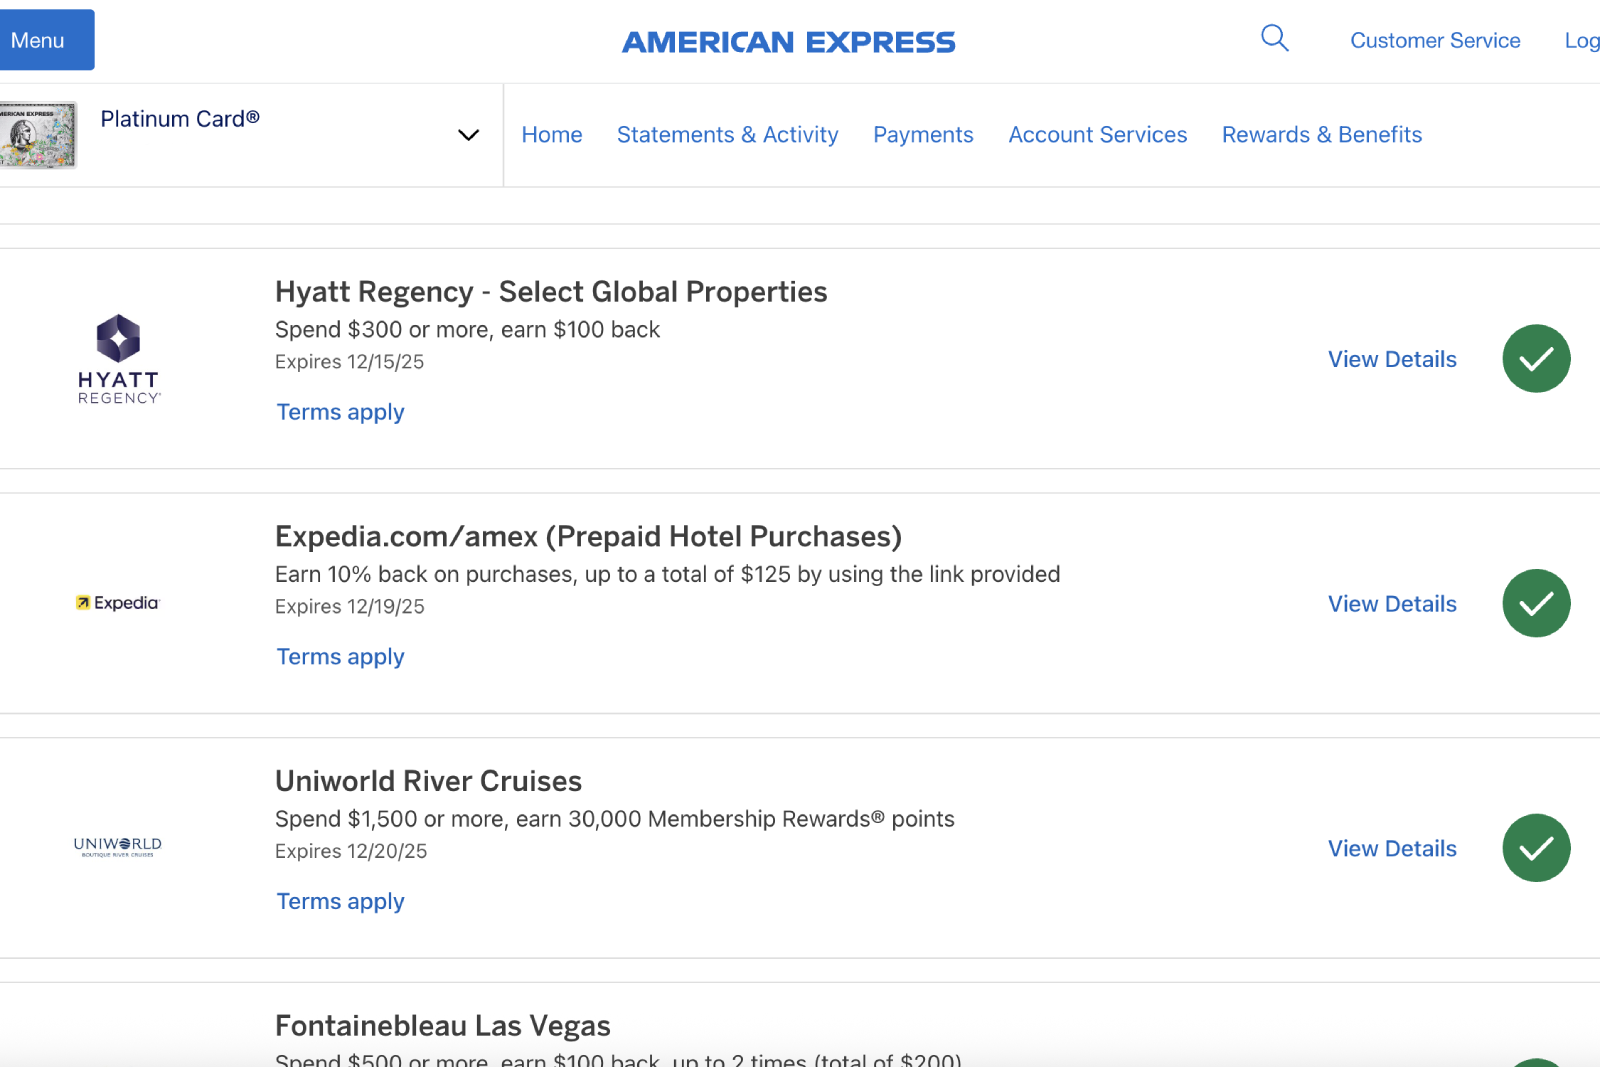Click the green checkmark on the Uniworld offer
The height and width of the screenshot is (1067, 1600).
pyautogui.click(x=1535, y=847)
